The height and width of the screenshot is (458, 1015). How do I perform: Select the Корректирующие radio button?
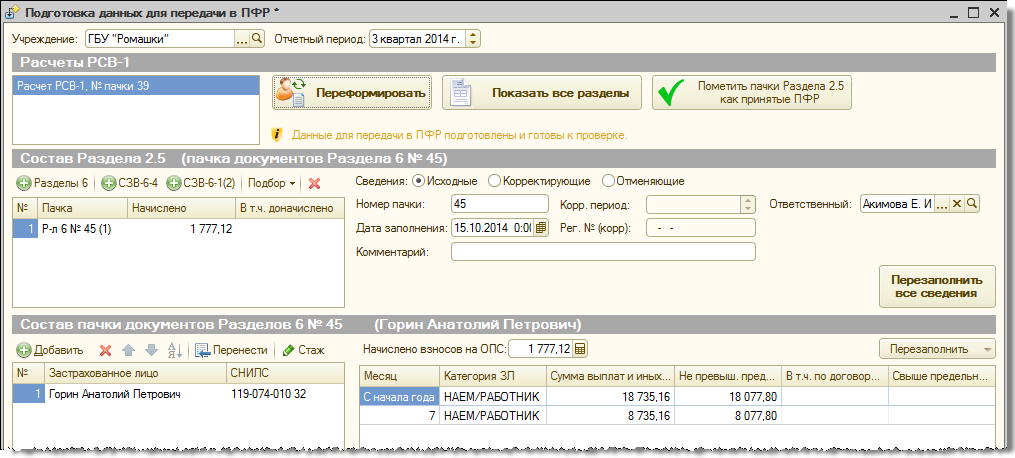point(494,181)
